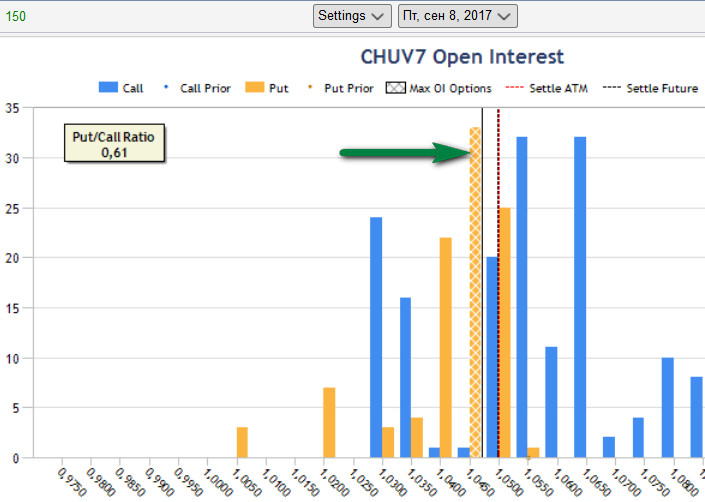Toggle the Call series via legend label
This screenshot has height=502, width=705.
coord(133,88)
